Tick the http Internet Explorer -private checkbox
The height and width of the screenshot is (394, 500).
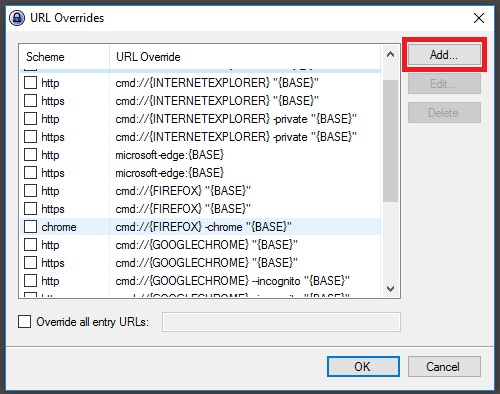(30, 119)
